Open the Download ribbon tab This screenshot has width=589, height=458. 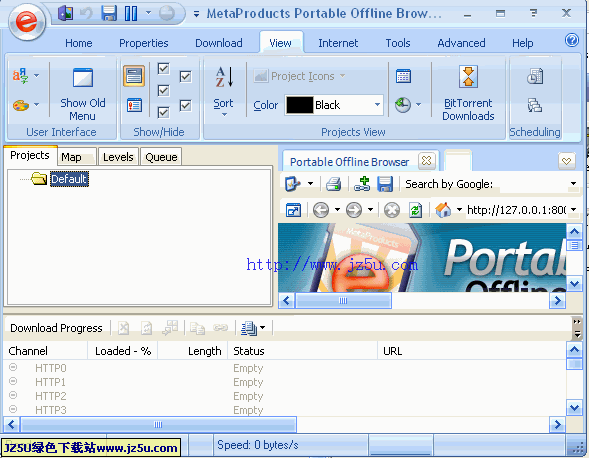coord(219,43)
